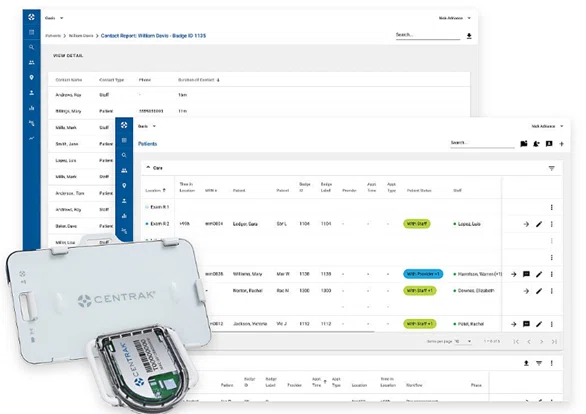The height and width of the screenshot is (414, 586).
Task: Go to the next page of Care table
Action: 541,342
